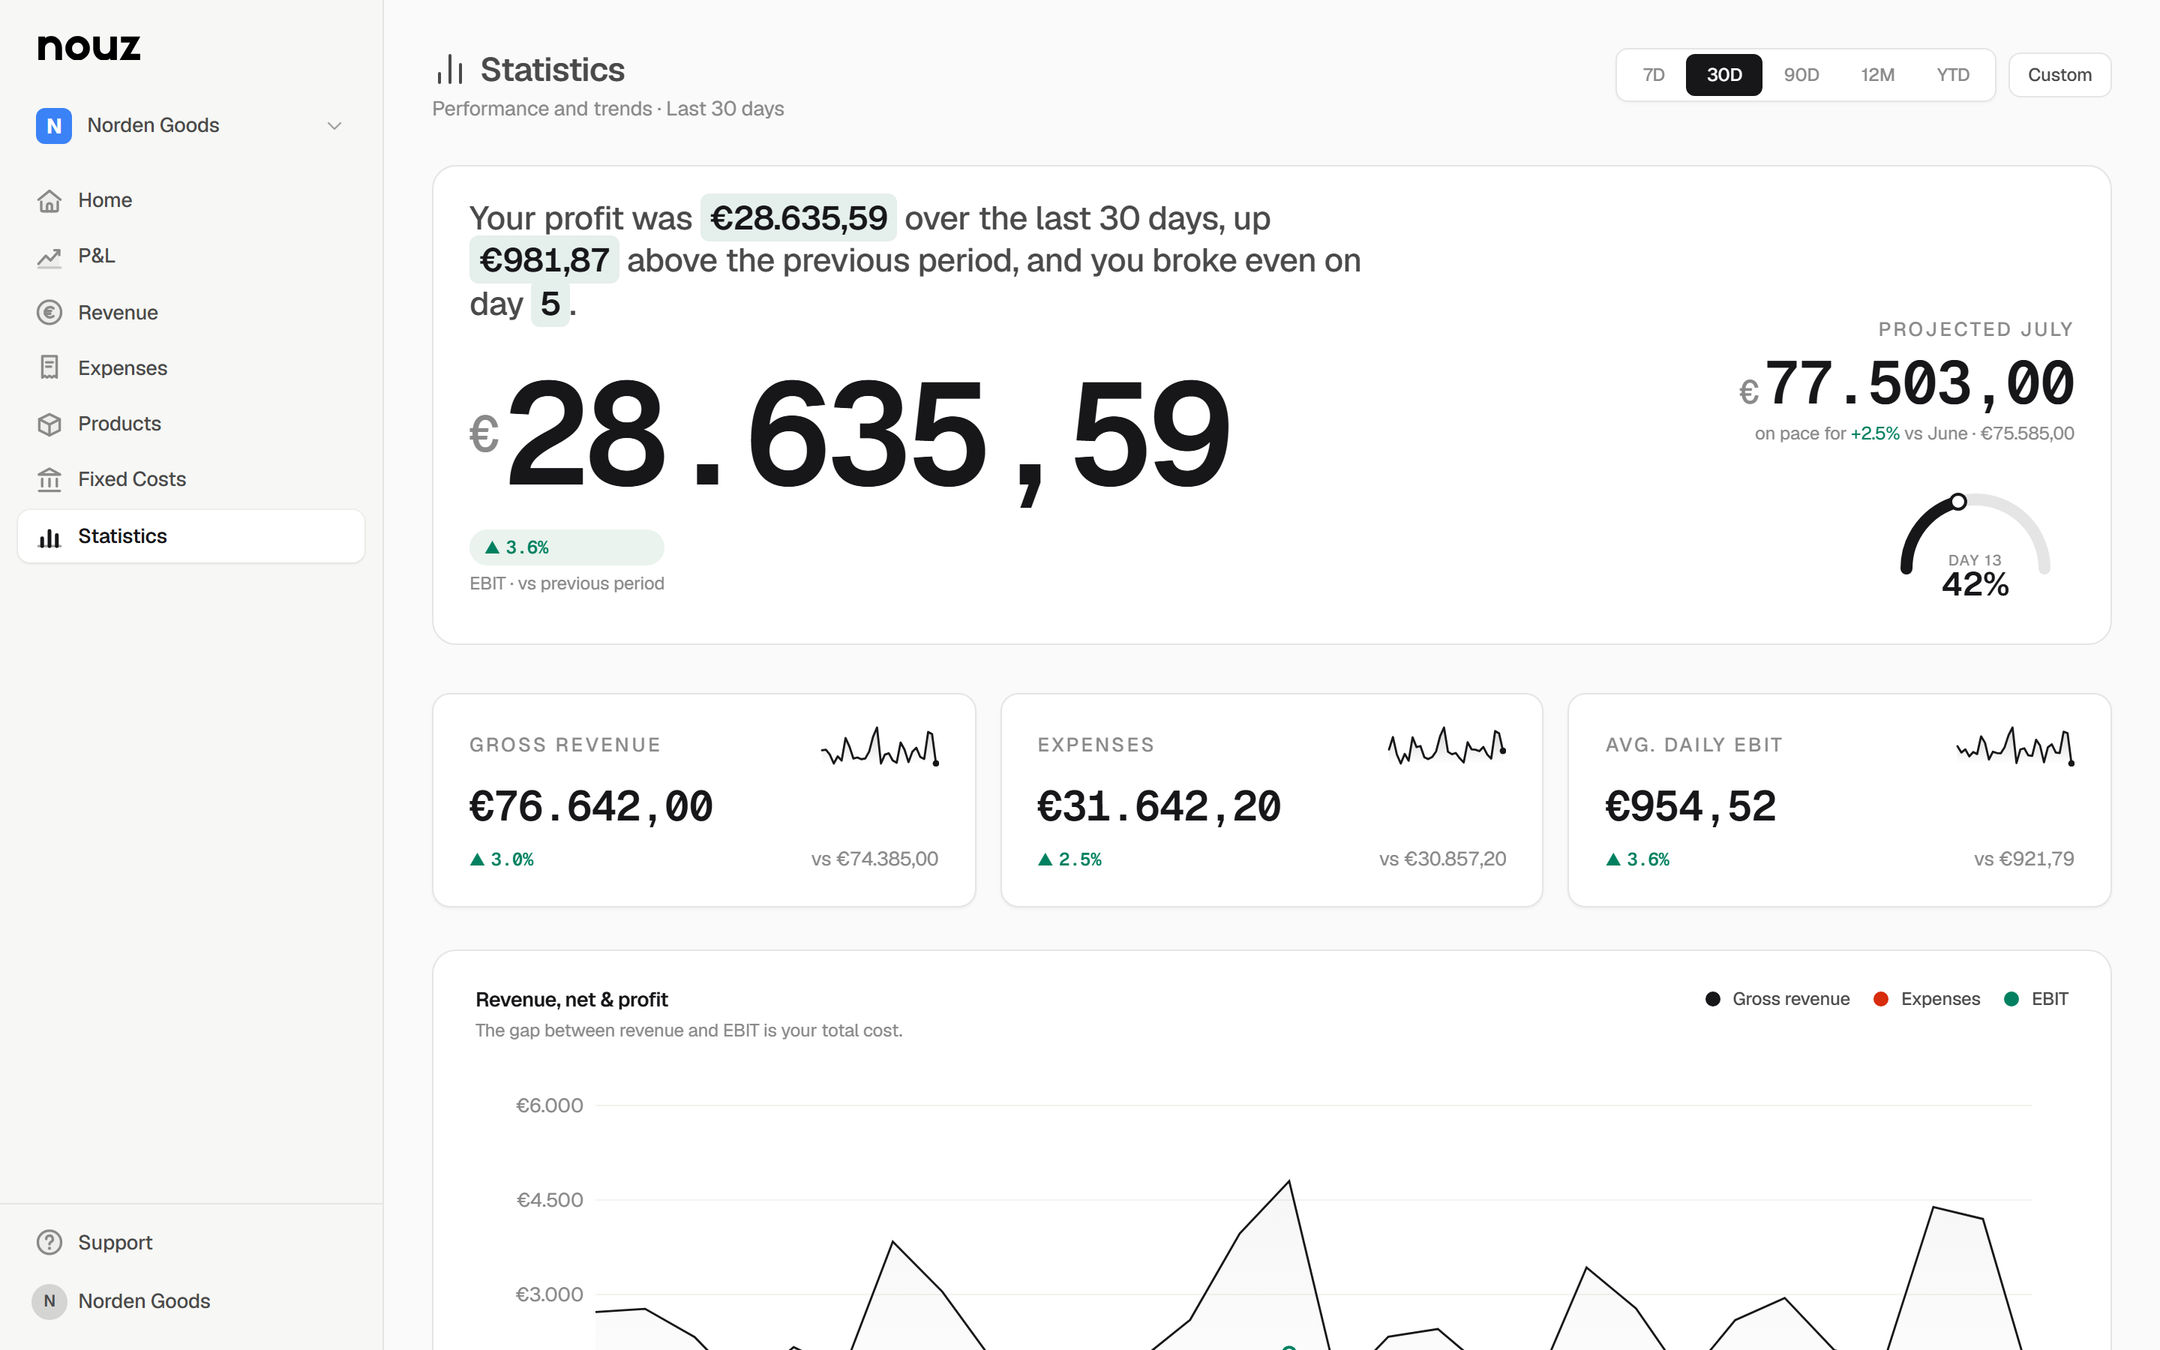The image size is (2160, 1350).
Task: Click the nouz logo
Action: click(89, 47)
